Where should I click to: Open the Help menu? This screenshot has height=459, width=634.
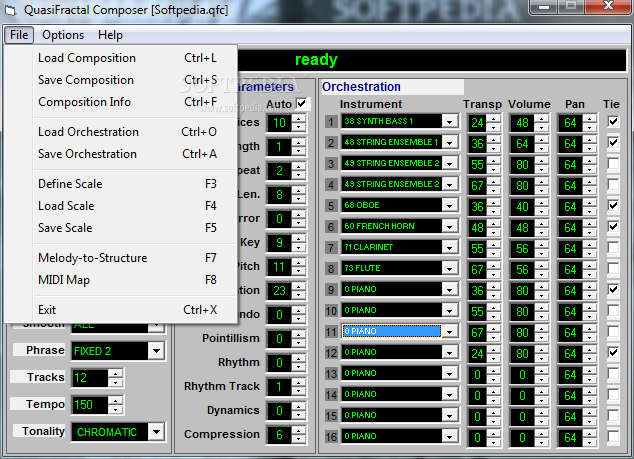pos(110,35)
